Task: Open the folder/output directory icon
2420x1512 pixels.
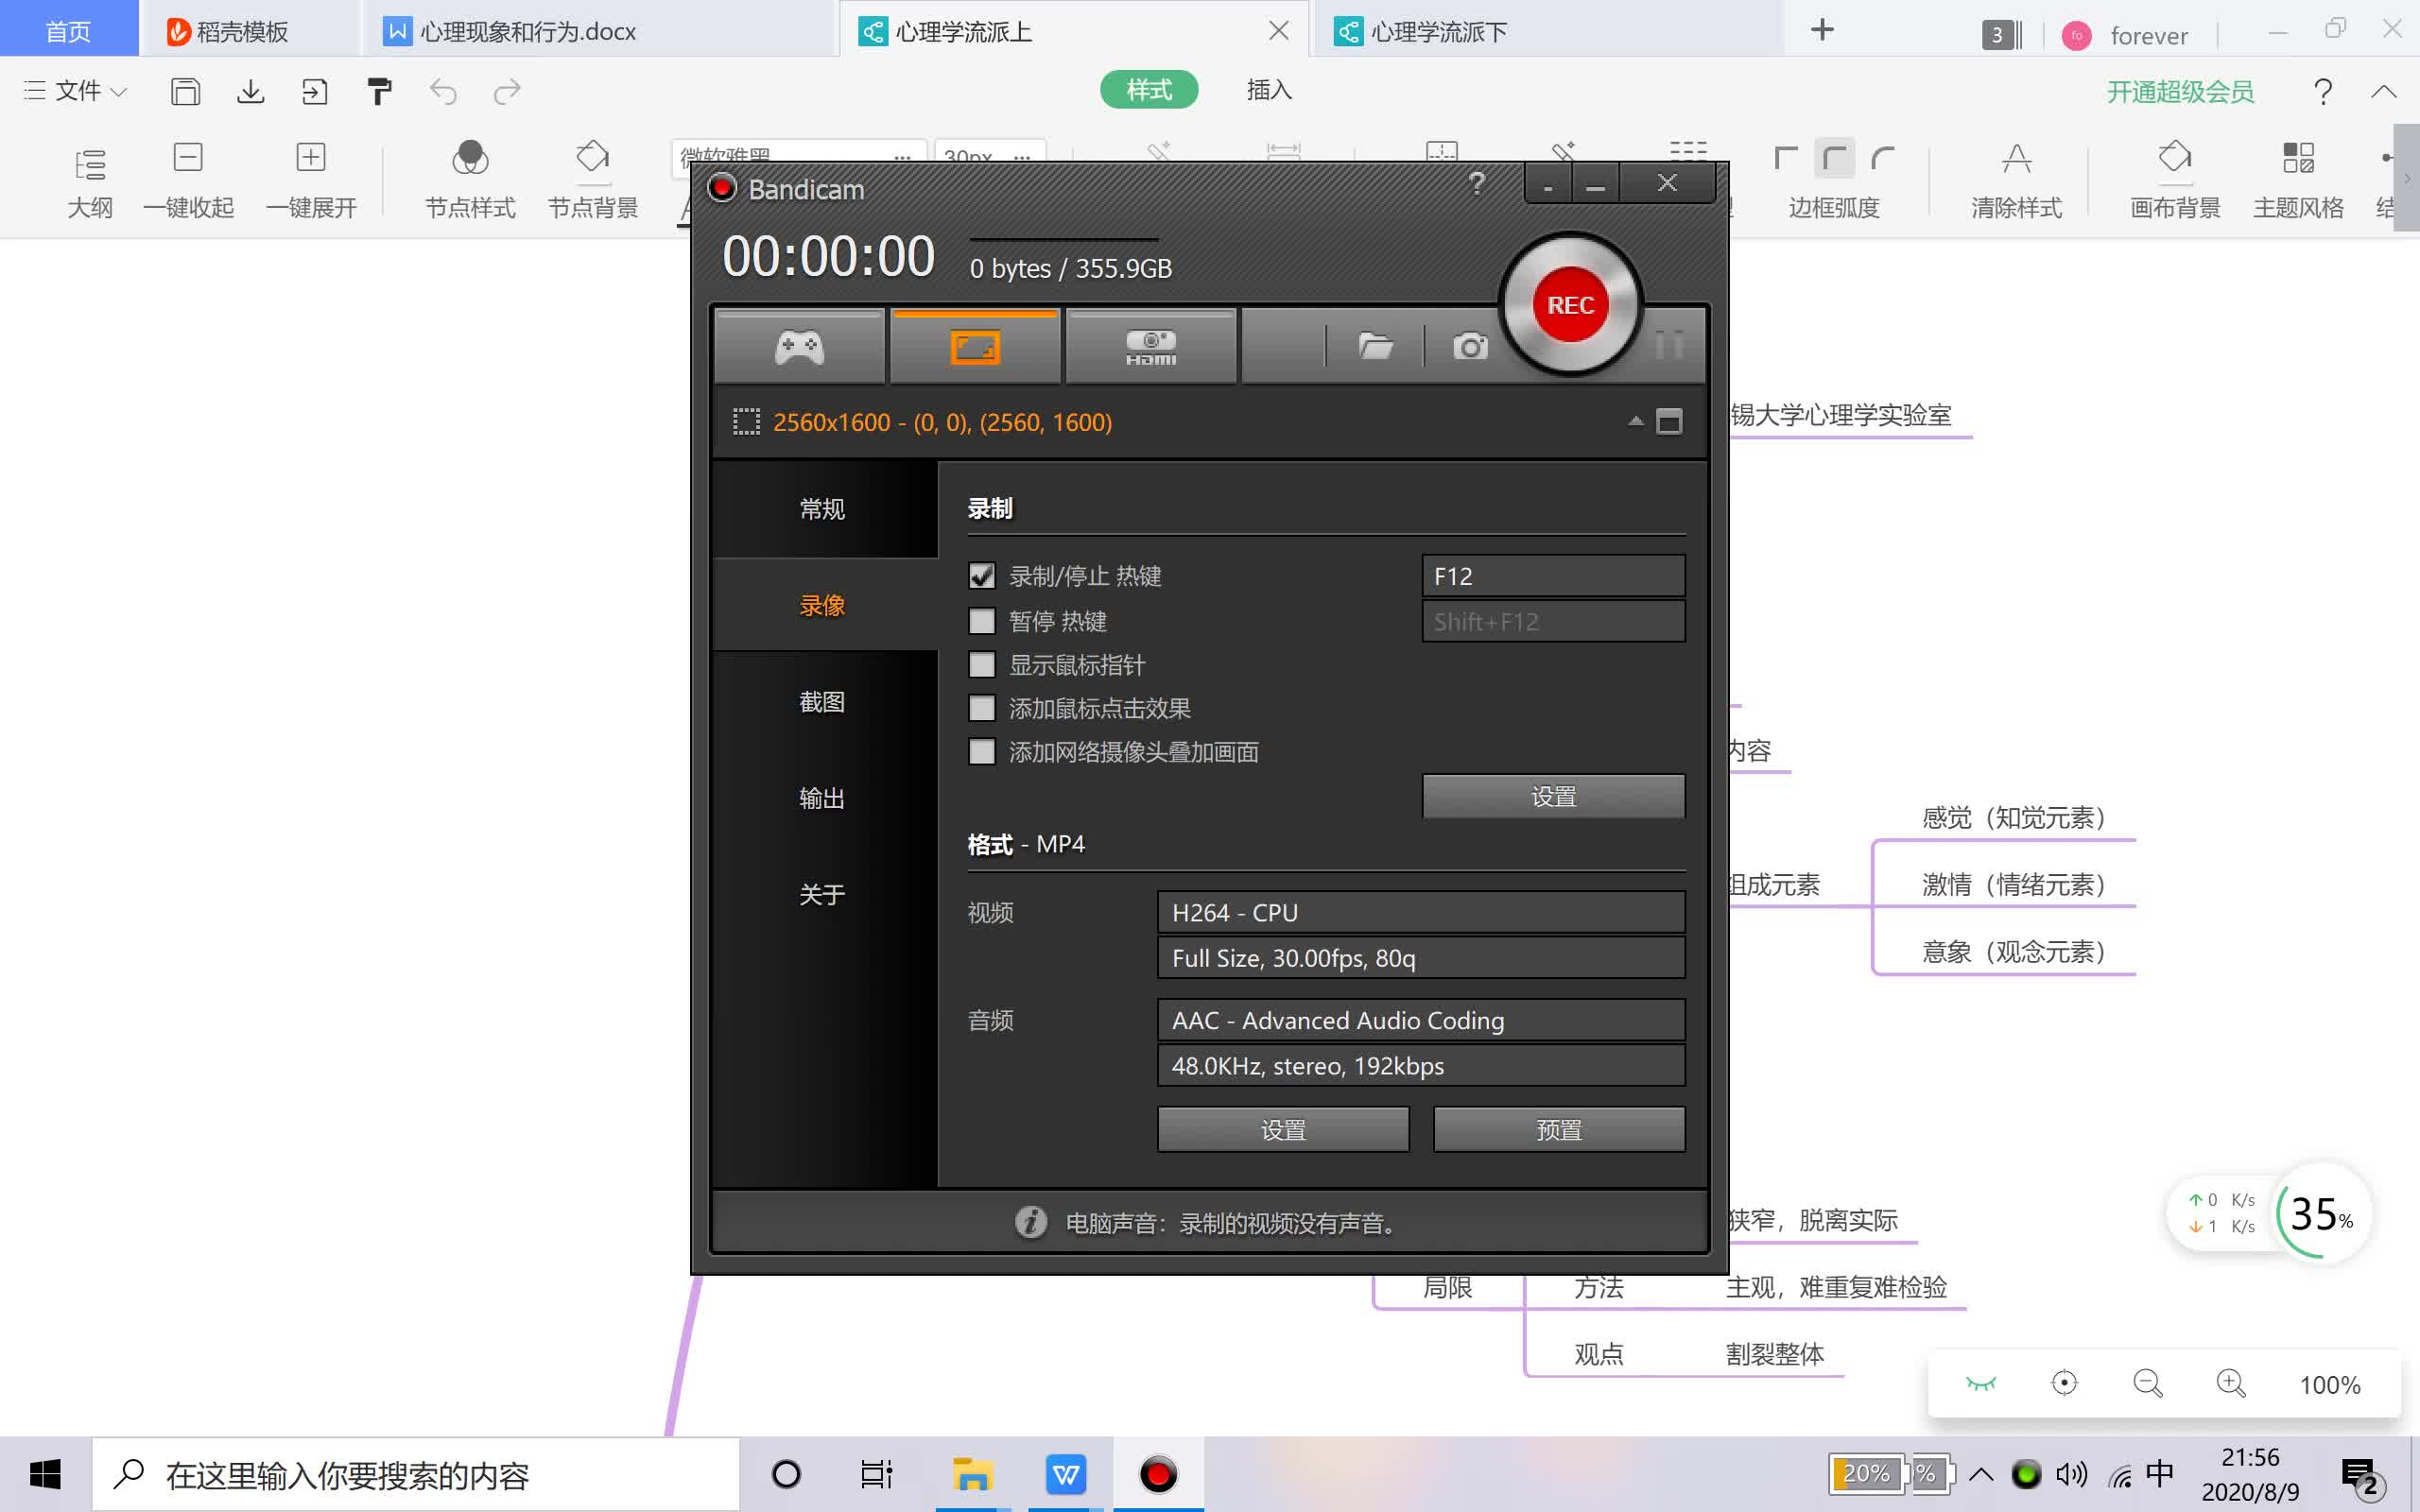Action: (1378, 345)
